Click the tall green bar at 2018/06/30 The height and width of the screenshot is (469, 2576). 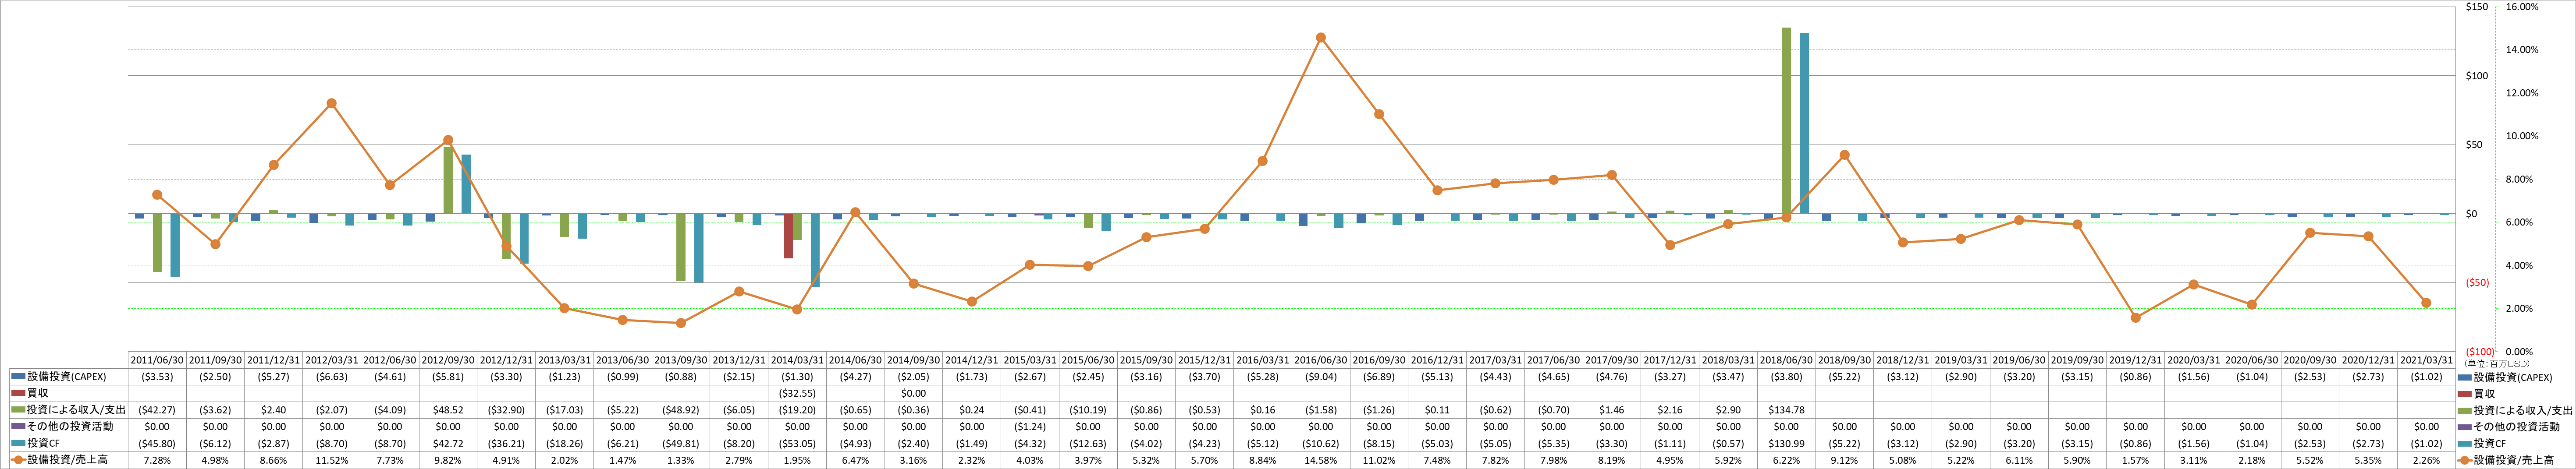(1787, 121)
